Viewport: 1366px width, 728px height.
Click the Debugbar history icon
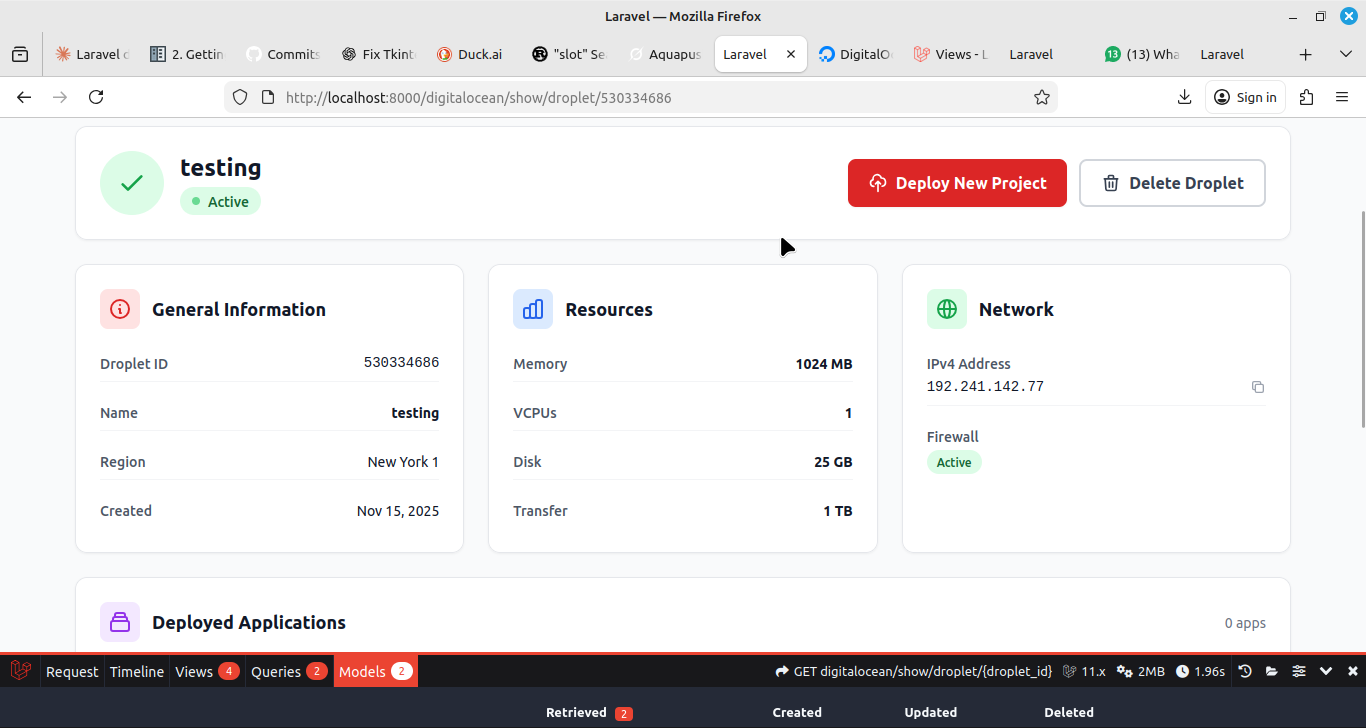[x=1245, y=671]
